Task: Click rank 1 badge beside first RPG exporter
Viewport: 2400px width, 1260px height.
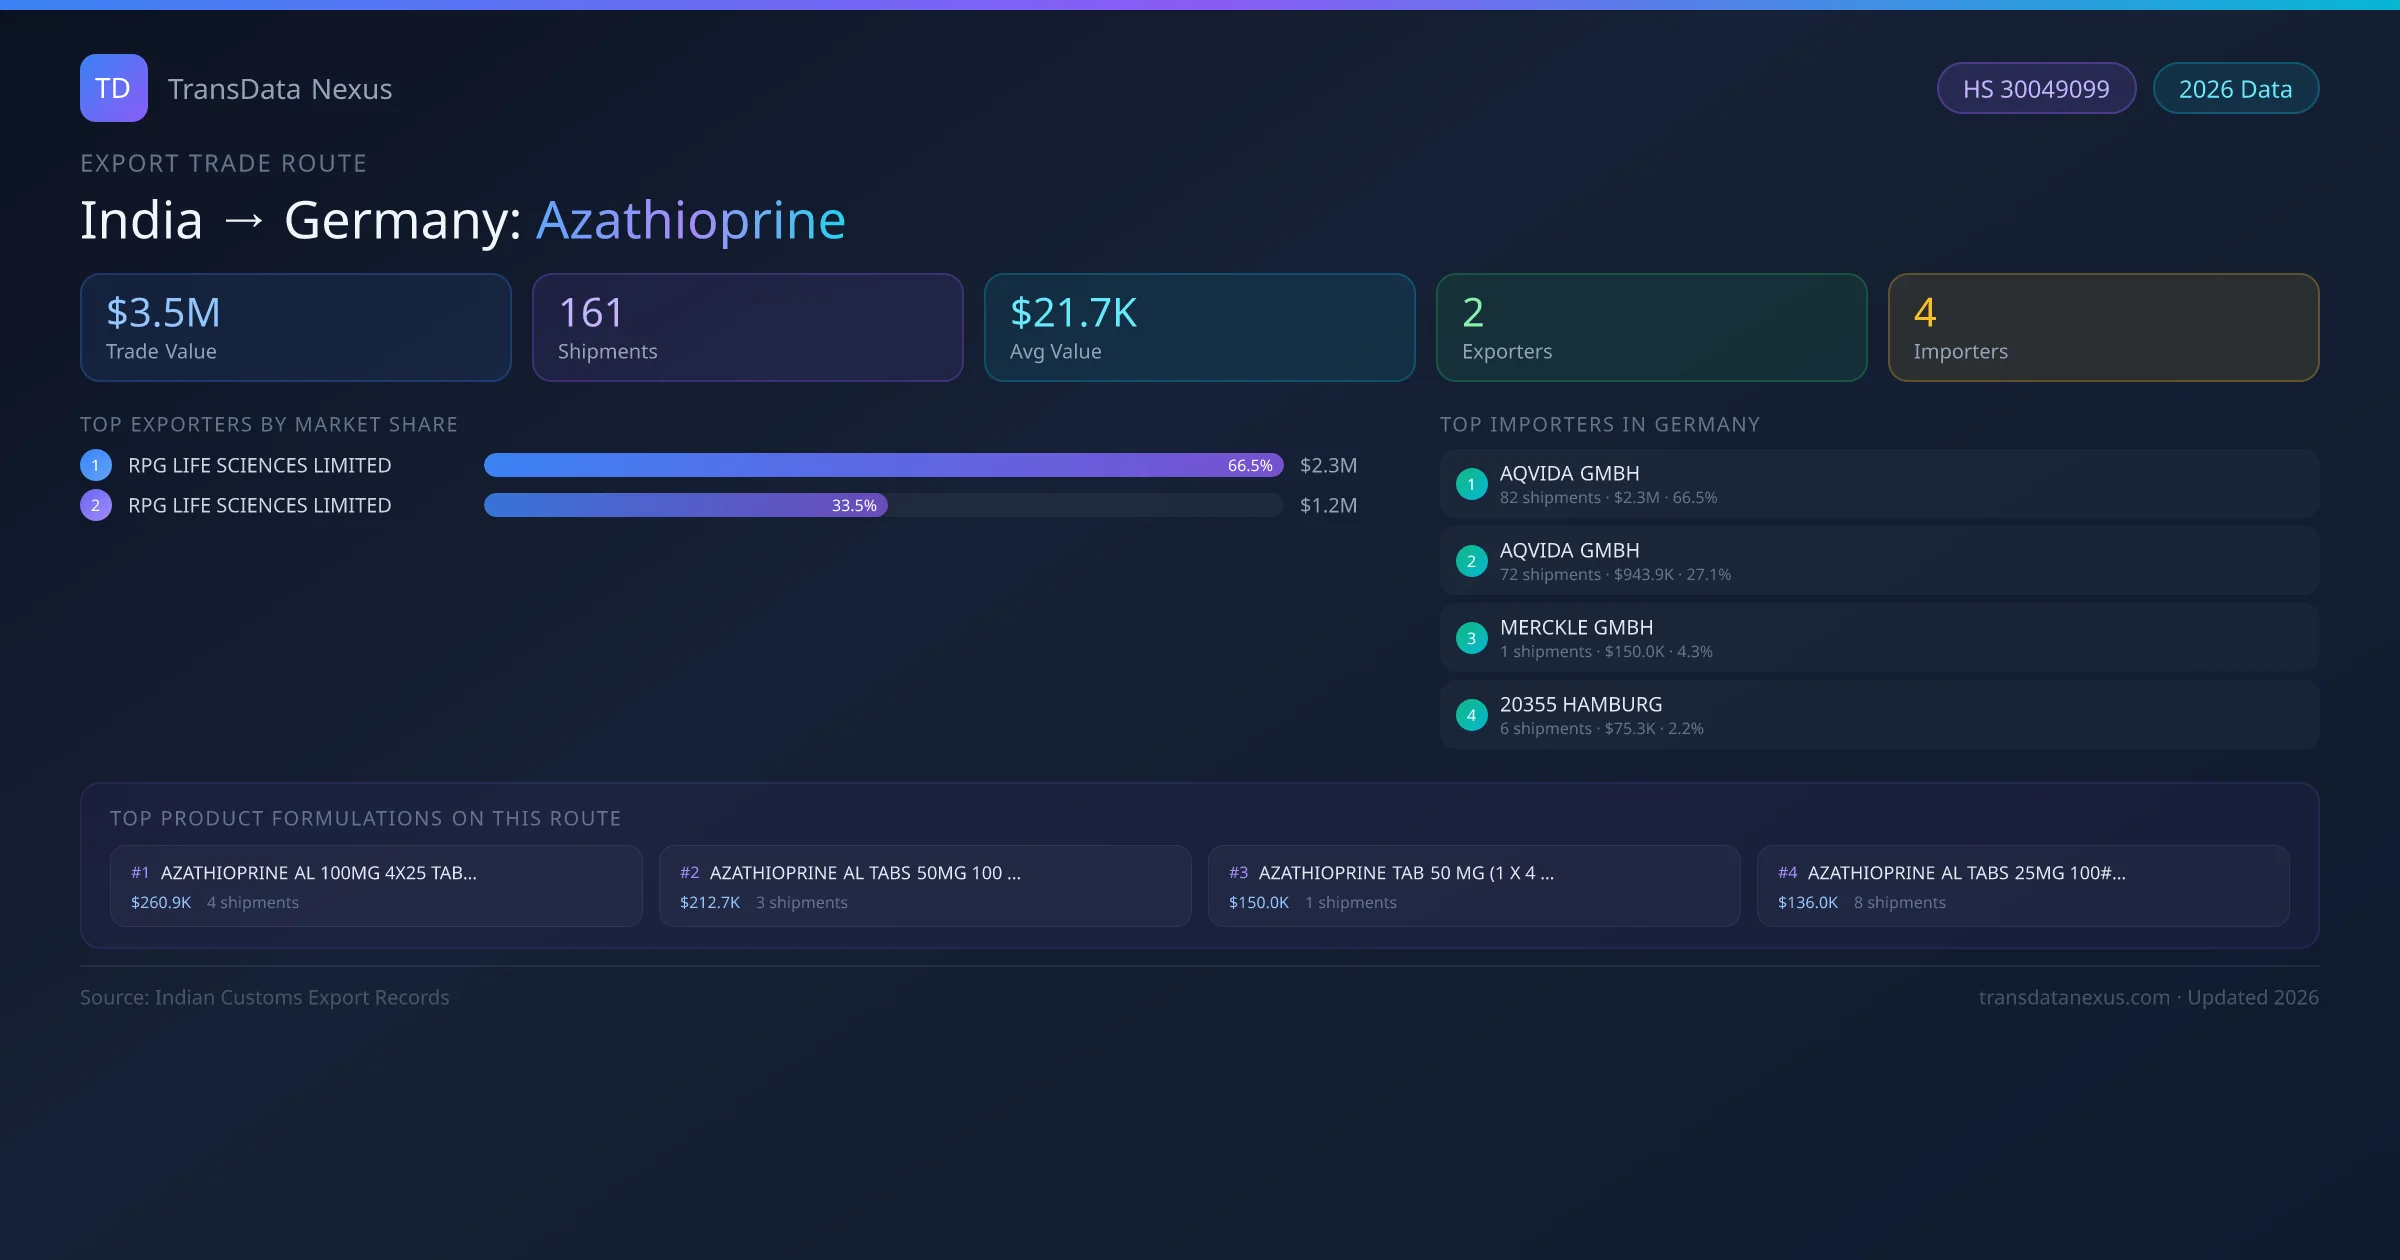Action: (96, 465)
